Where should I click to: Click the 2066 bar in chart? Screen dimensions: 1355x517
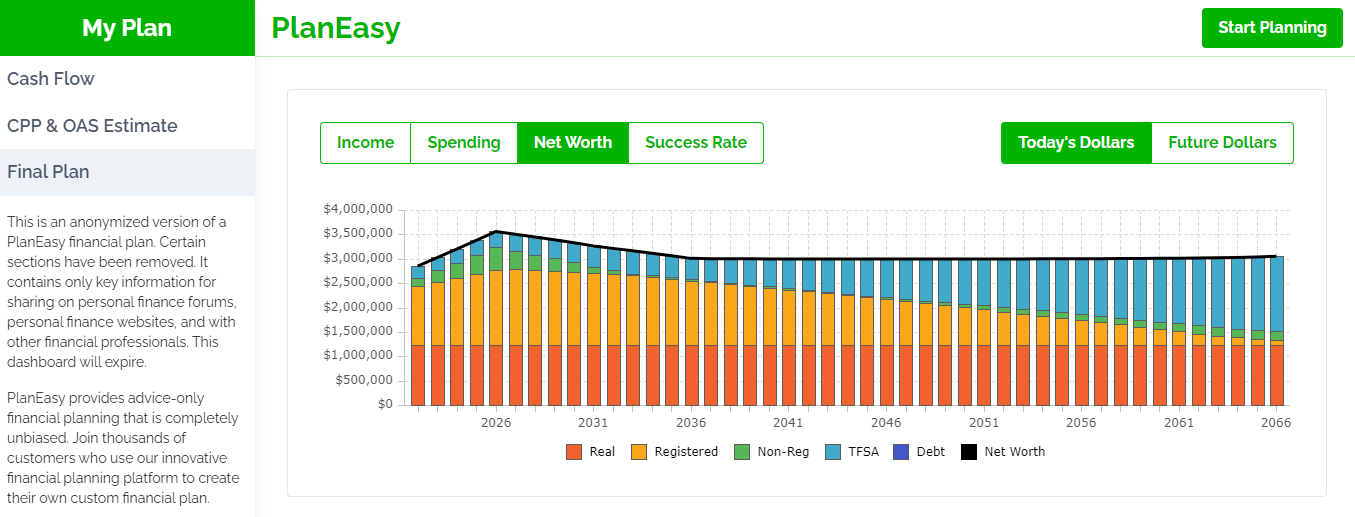point(1277,331)
